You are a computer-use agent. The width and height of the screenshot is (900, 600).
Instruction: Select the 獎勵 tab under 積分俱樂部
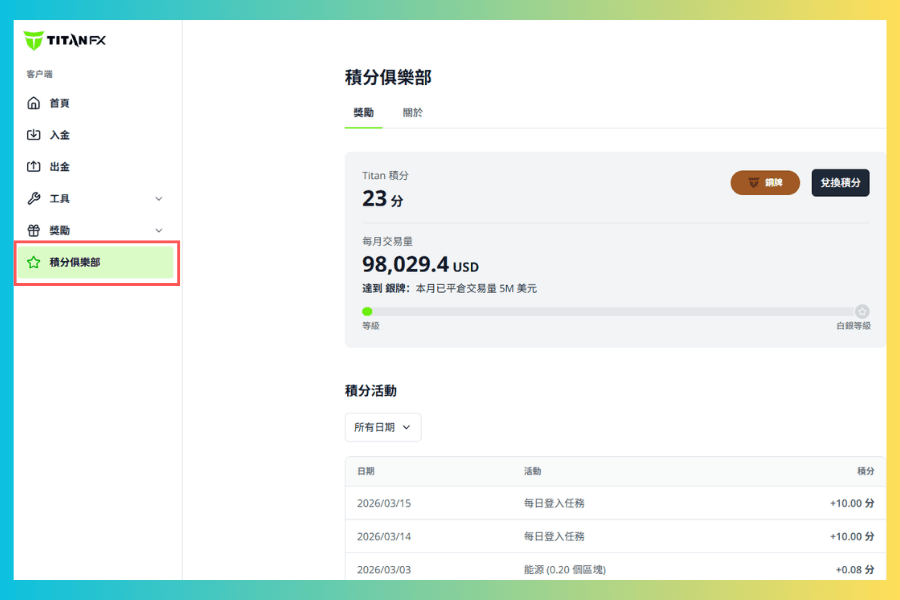pos(363,113)
